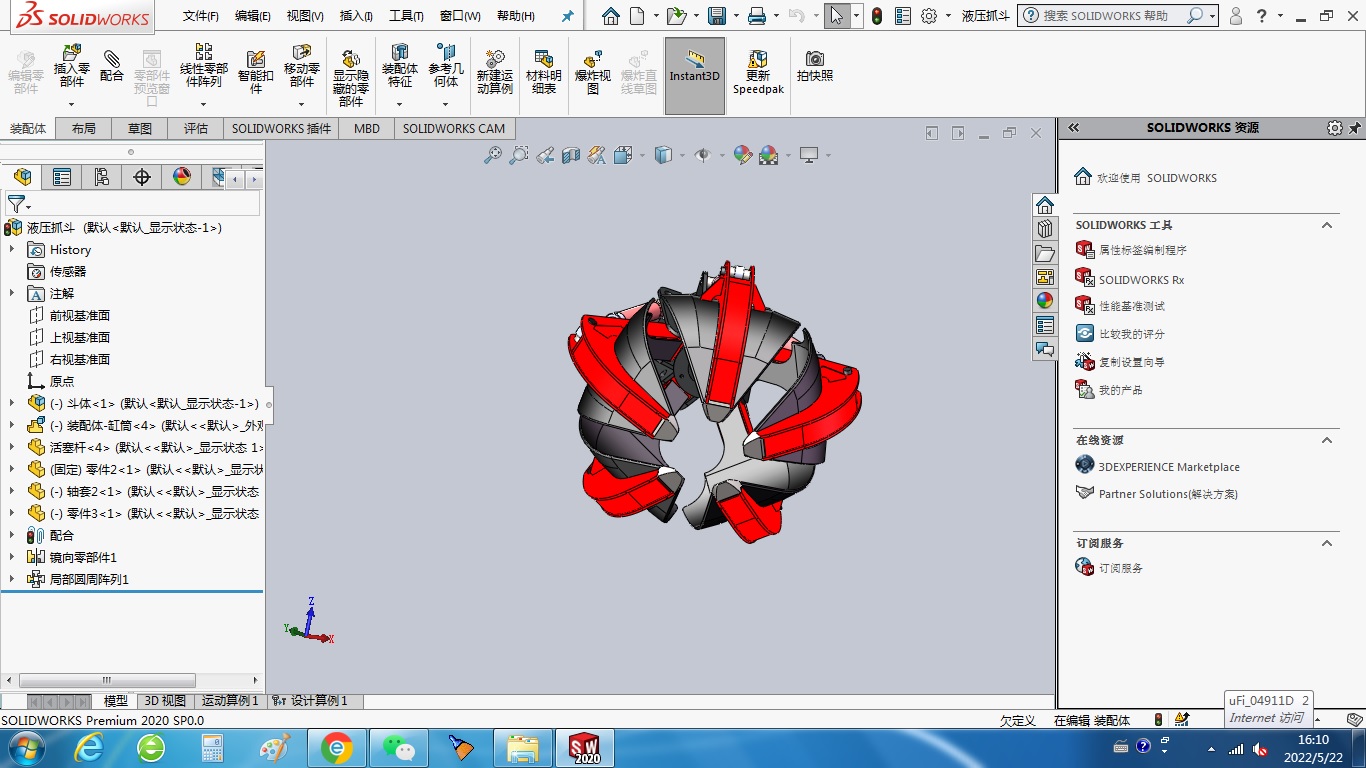Open the File Explorer task pane tab
1366x768 pixels.
tap(1045, 253)
